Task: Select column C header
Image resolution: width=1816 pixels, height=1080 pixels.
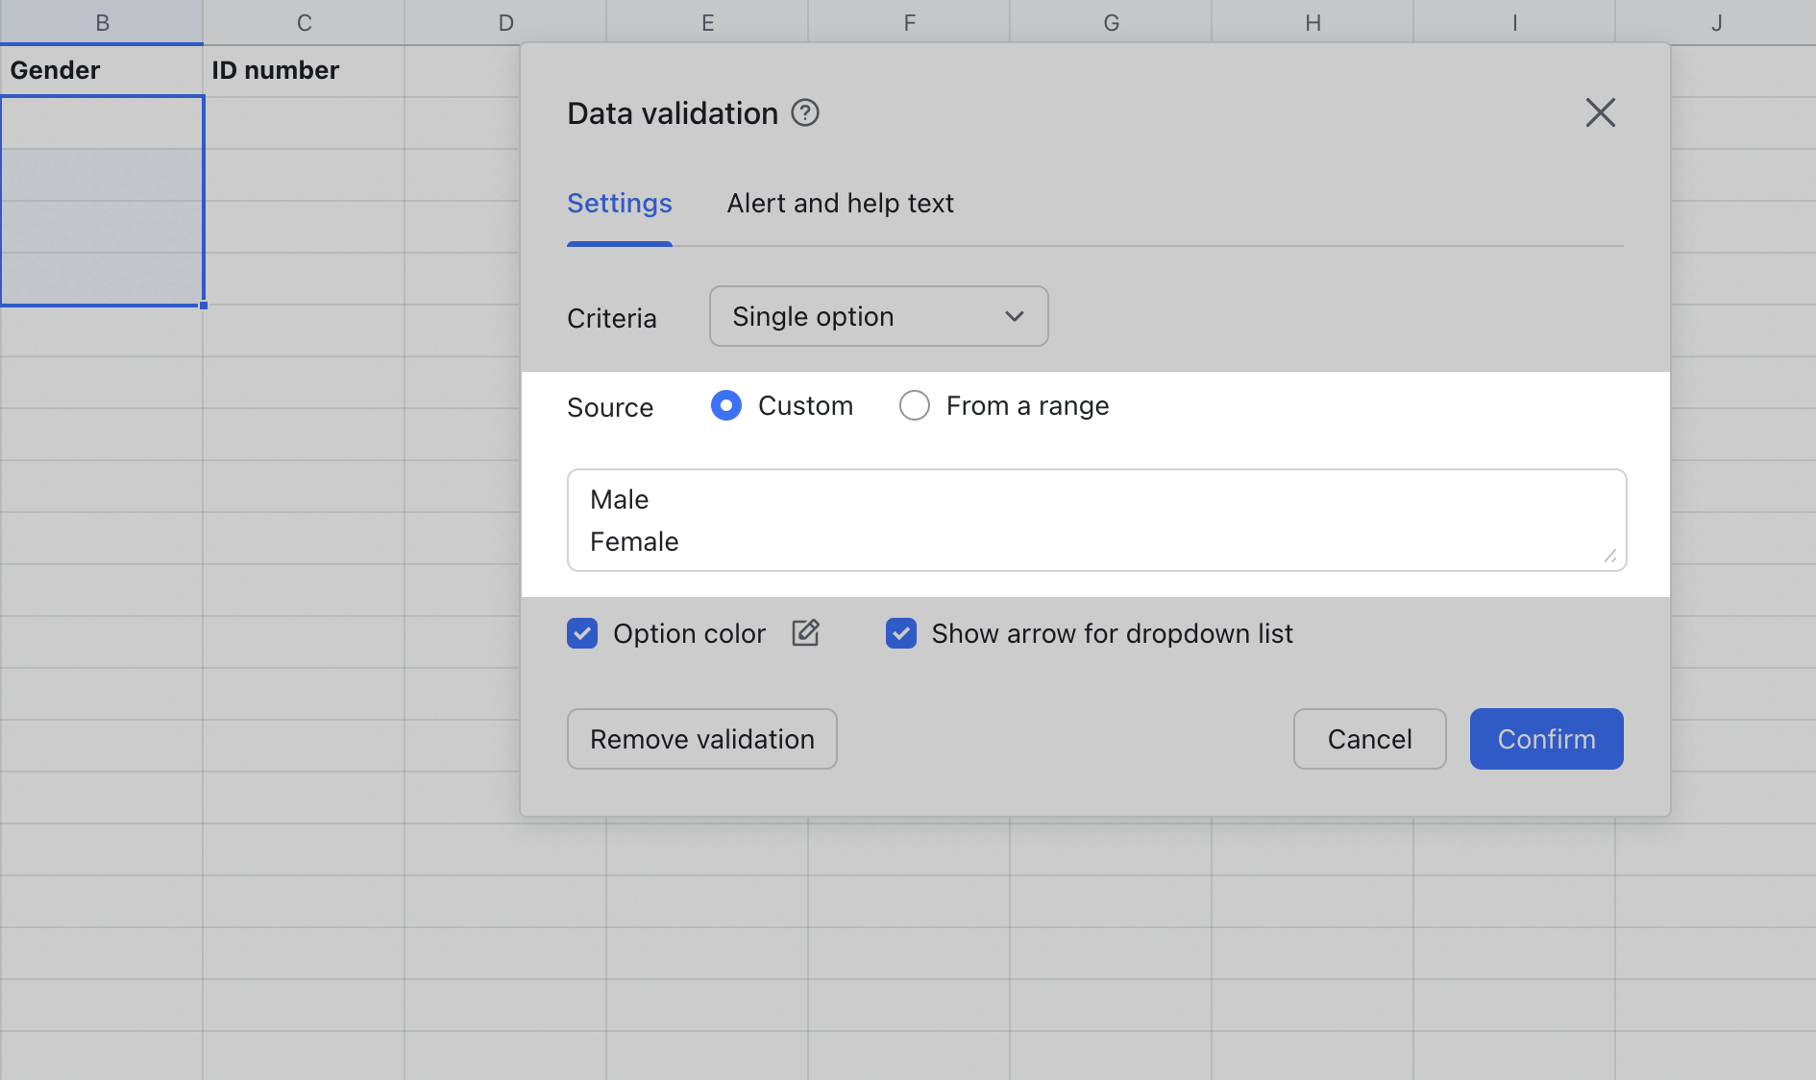Action: [304, 21]
